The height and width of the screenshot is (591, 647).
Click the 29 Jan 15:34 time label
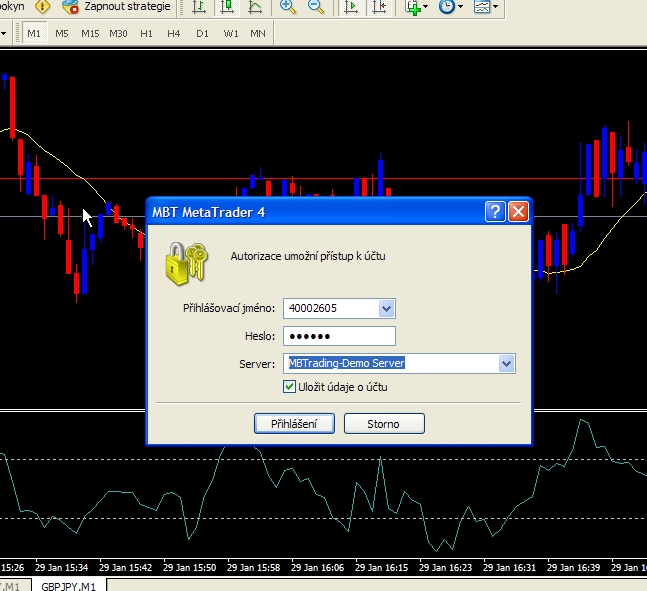coord(61,567)
